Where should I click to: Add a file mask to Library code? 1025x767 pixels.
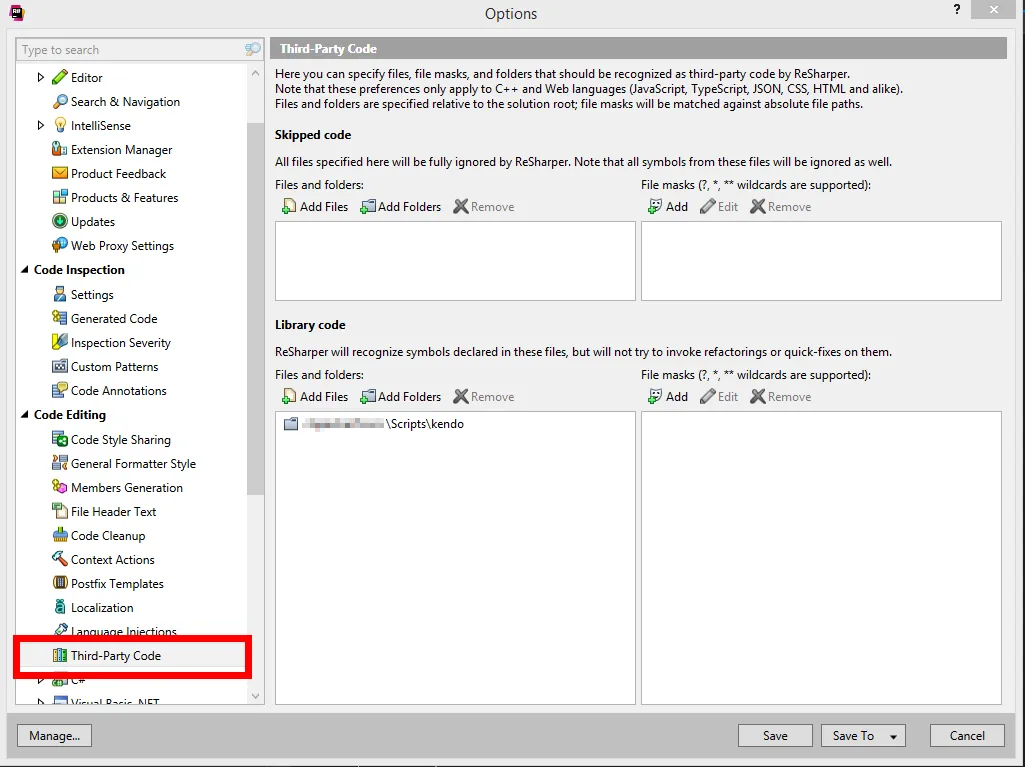(x=667, y=396)
